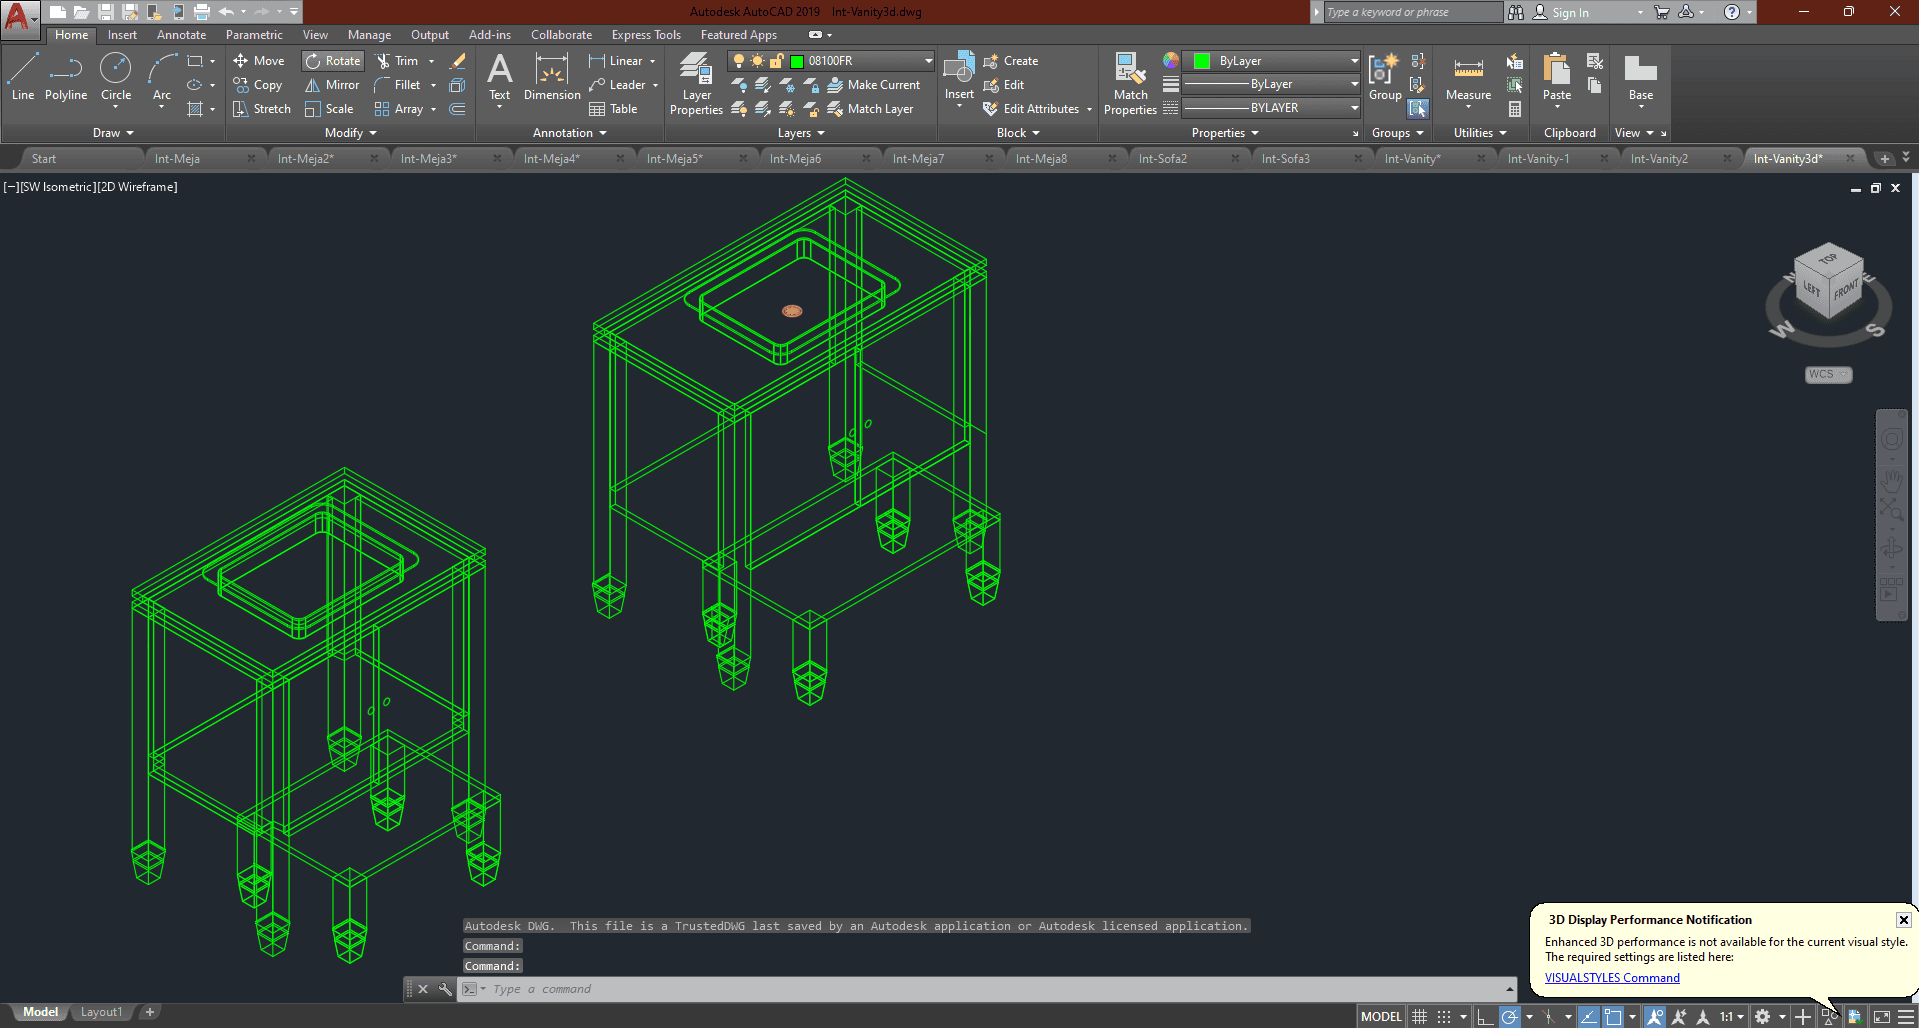
Task: Start the Measure utility
Action: [x=1468, y=78]
